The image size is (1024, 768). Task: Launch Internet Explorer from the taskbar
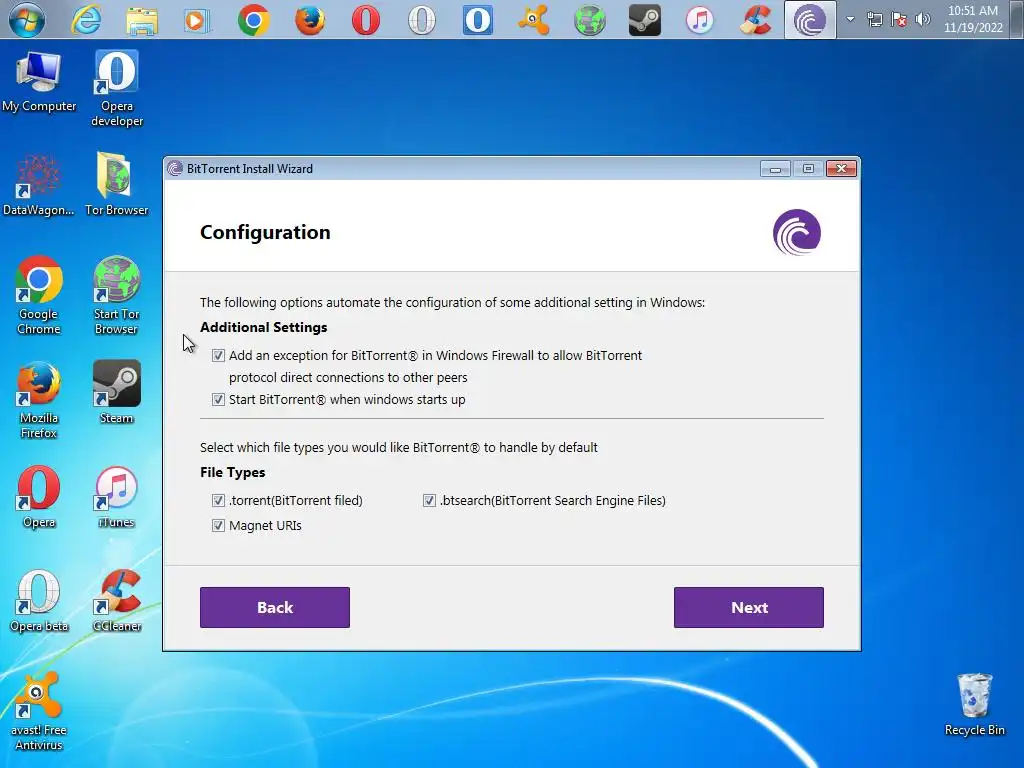[86, 20]
